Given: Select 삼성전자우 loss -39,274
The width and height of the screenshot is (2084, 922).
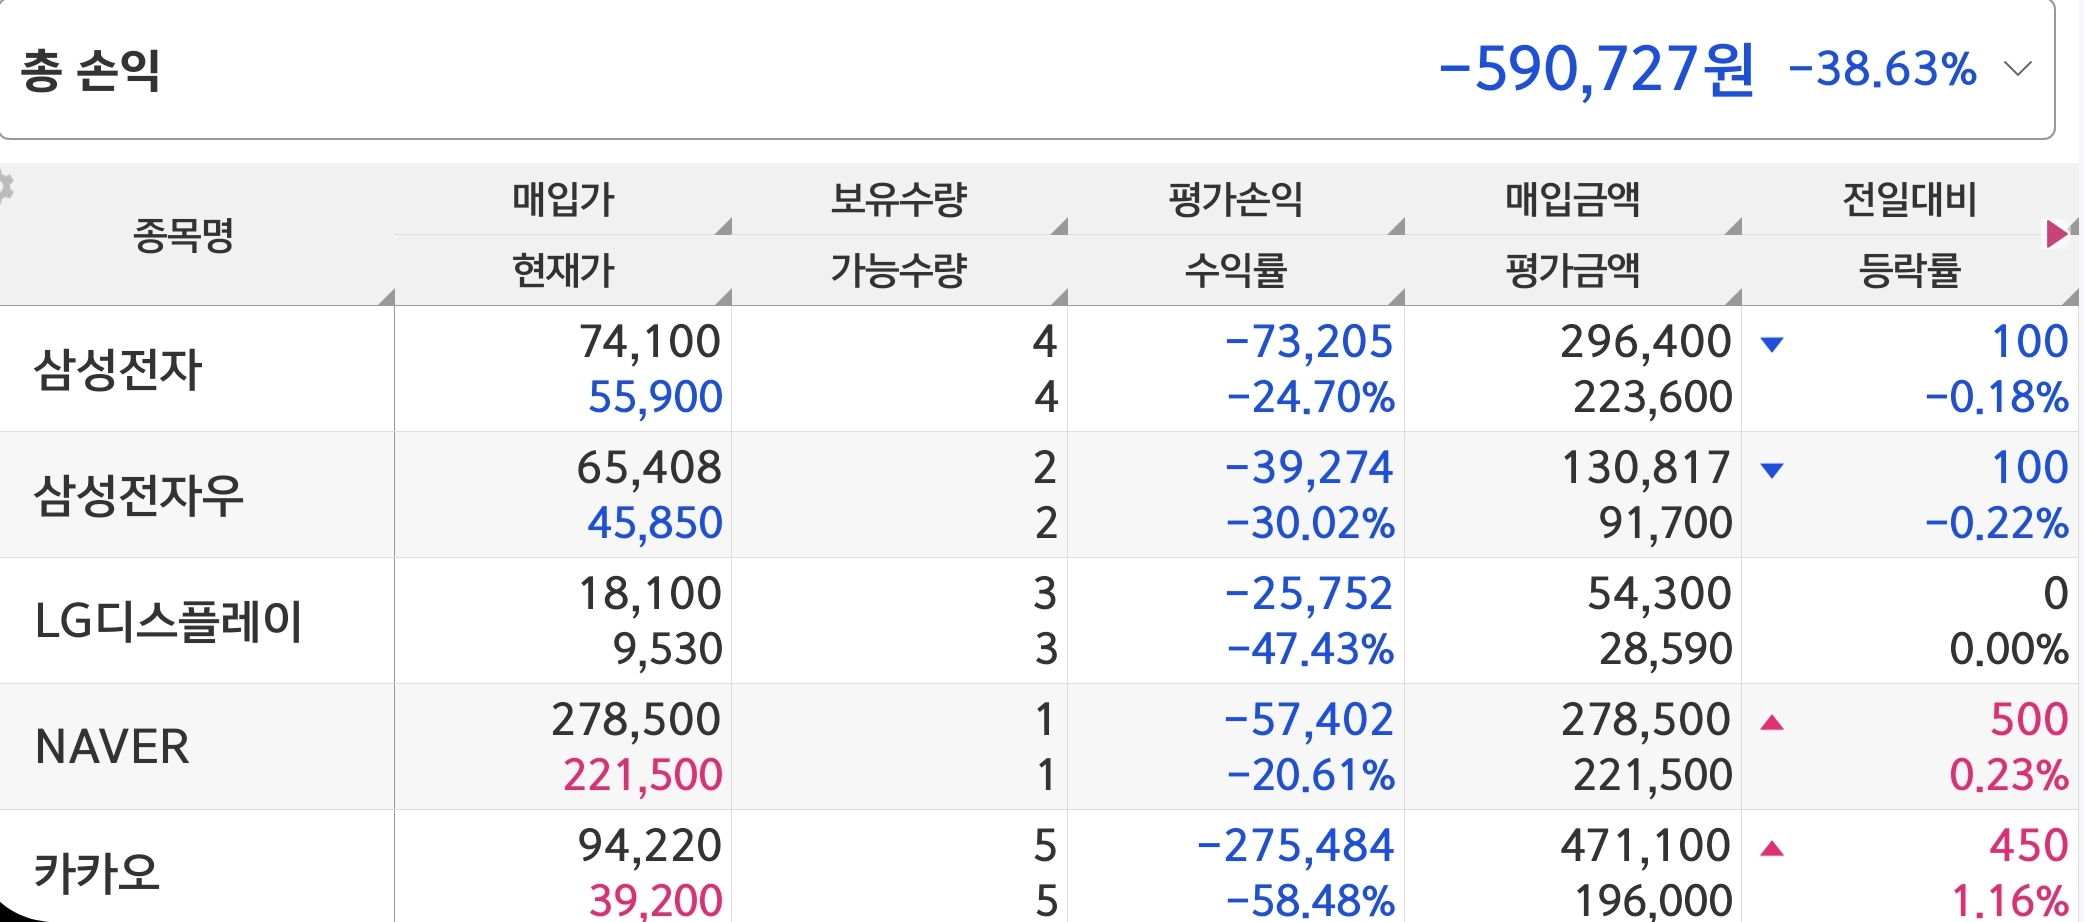Looking at the screenshot, I should [x=1308, y=468].
